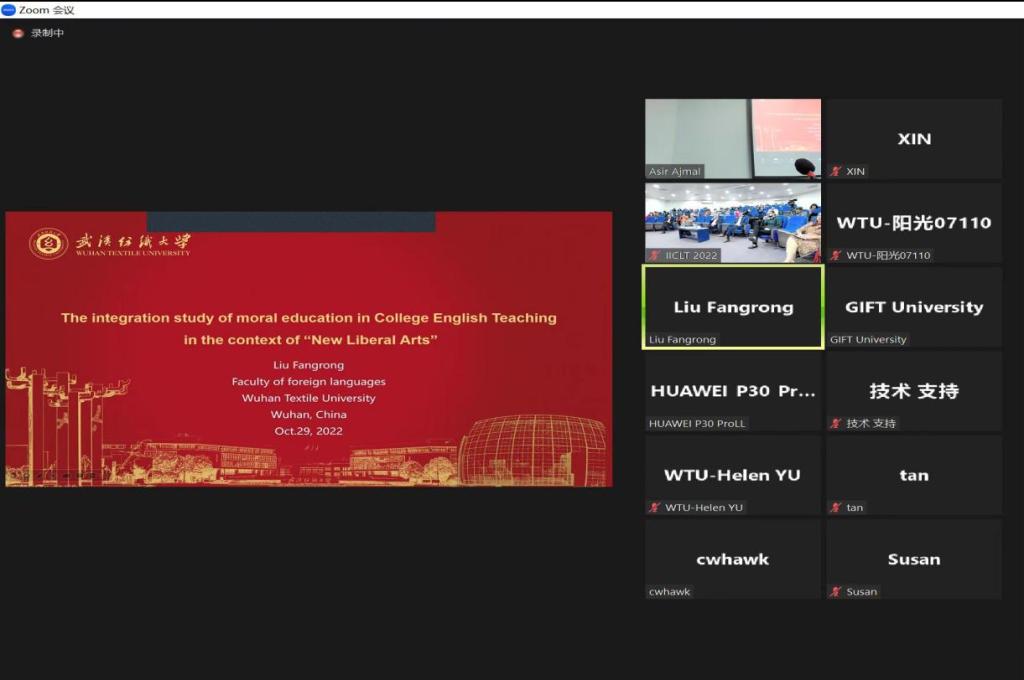Click the muted mic icon beside 技术 支持

(836, 423)
